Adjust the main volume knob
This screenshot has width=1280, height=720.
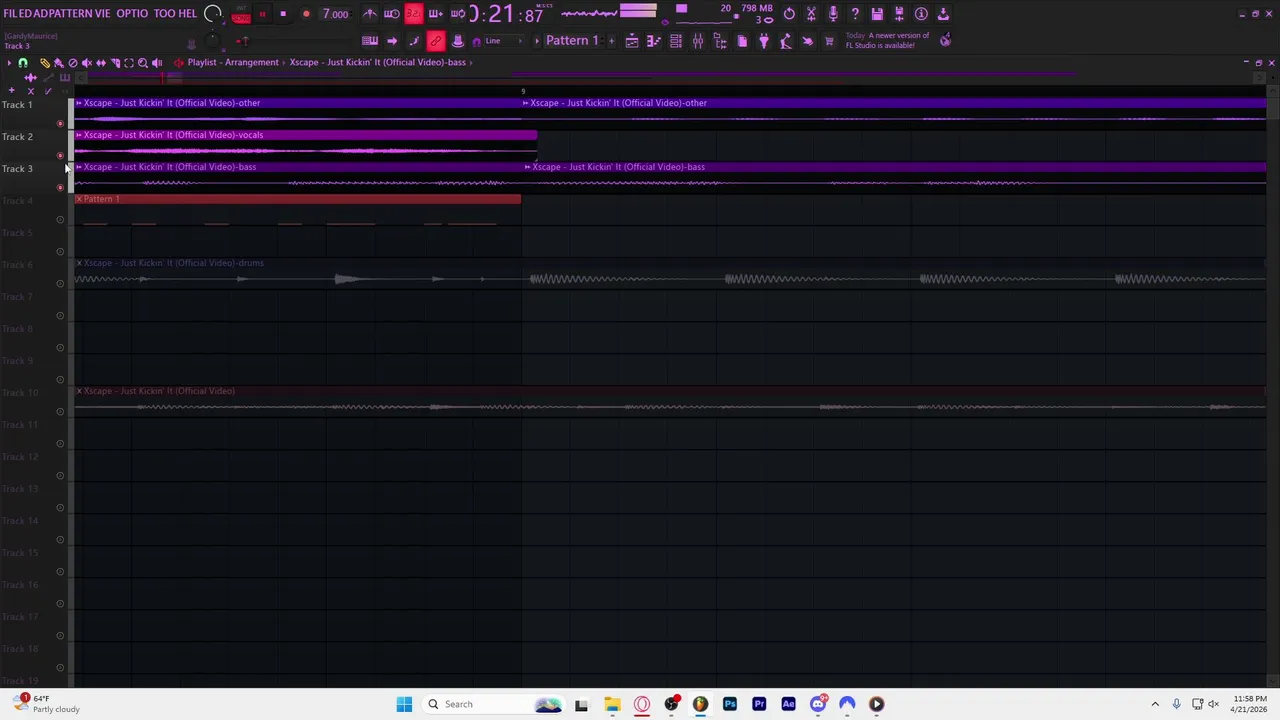point(213,14)
